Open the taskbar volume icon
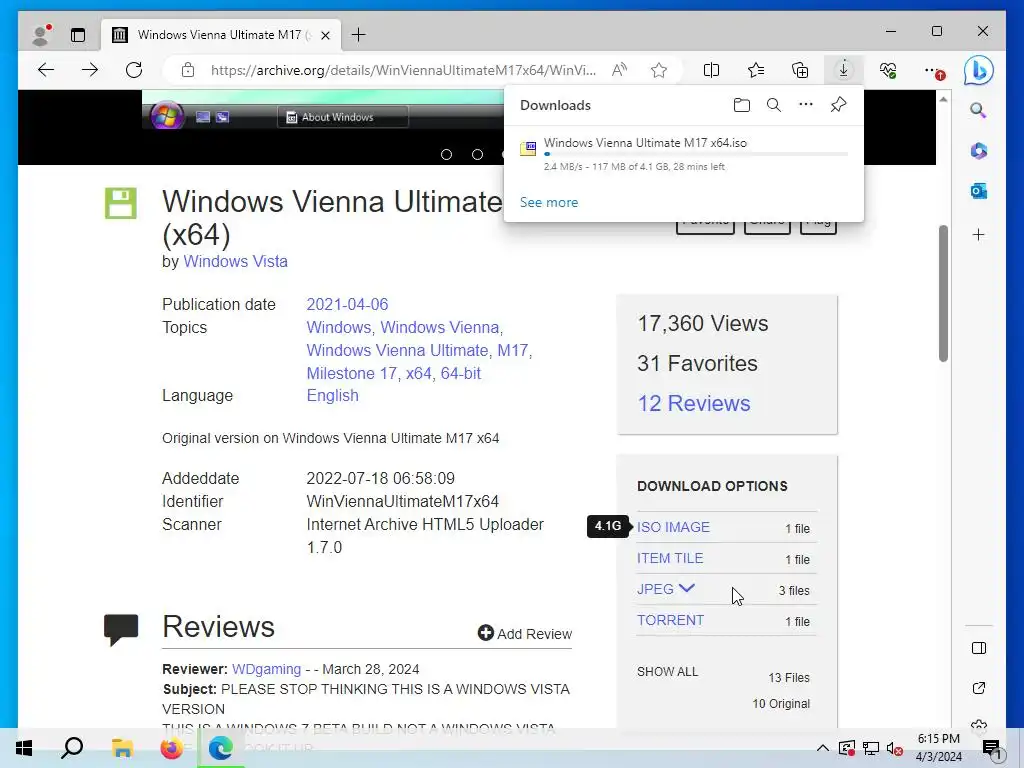The height and width of the screenshot is (768, 1024). (x=895, y=749)
